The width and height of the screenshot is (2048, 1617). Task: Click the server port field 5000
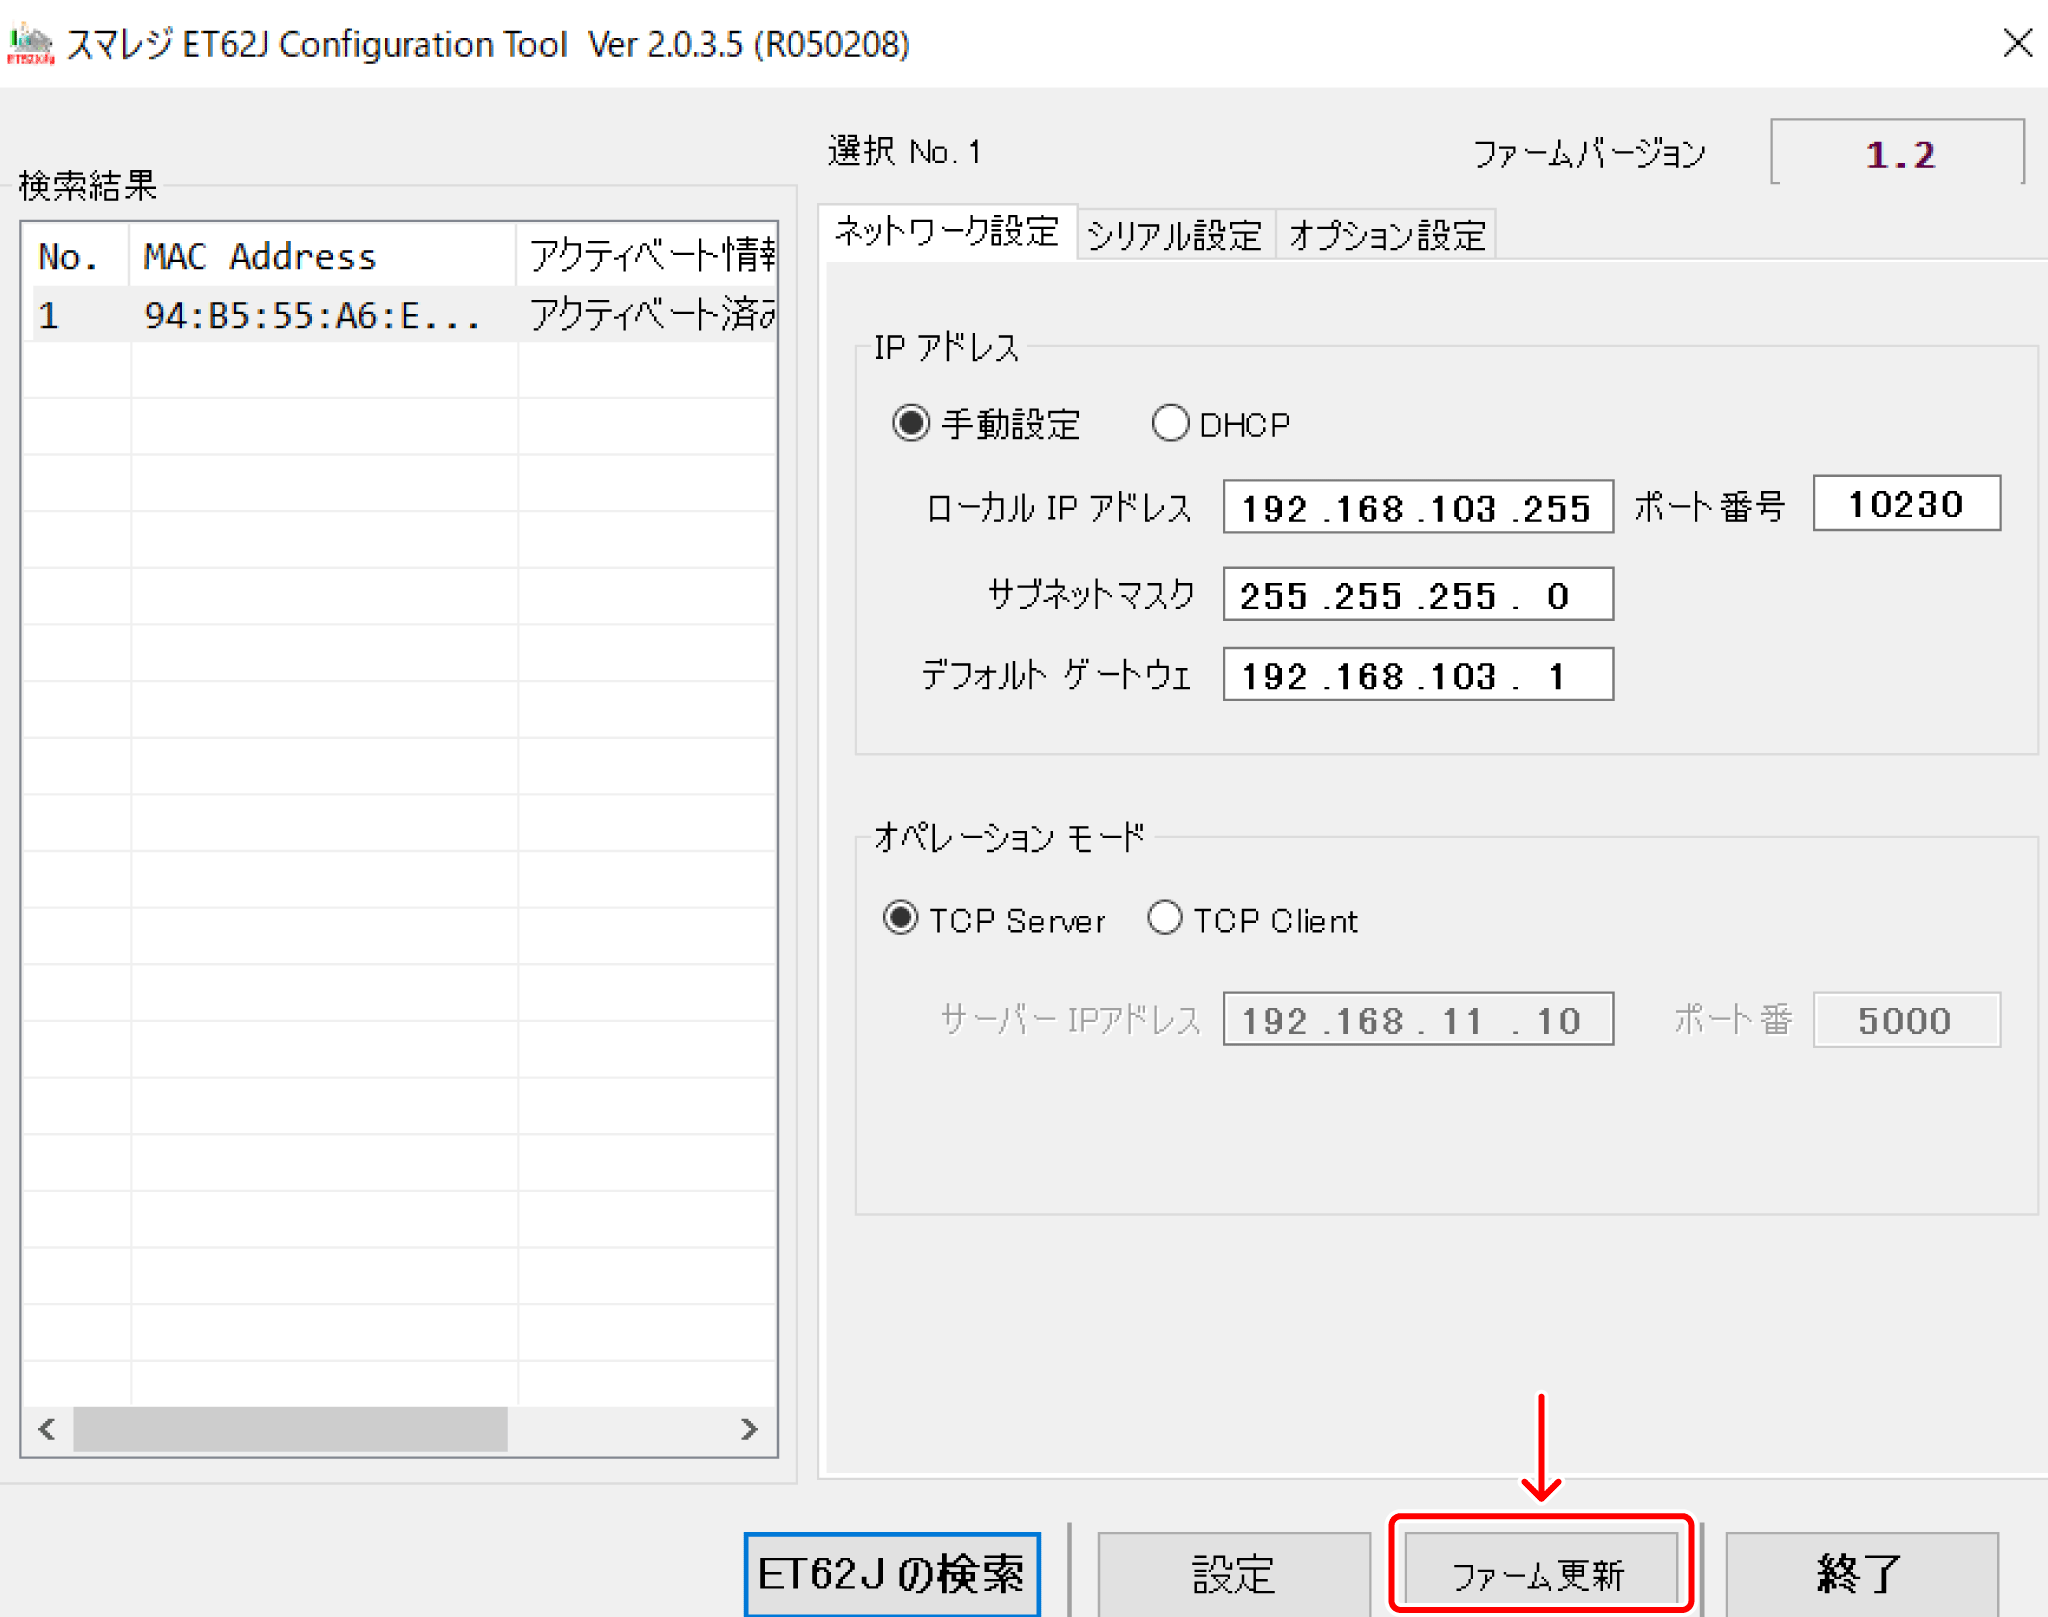coord(1907,1020)
